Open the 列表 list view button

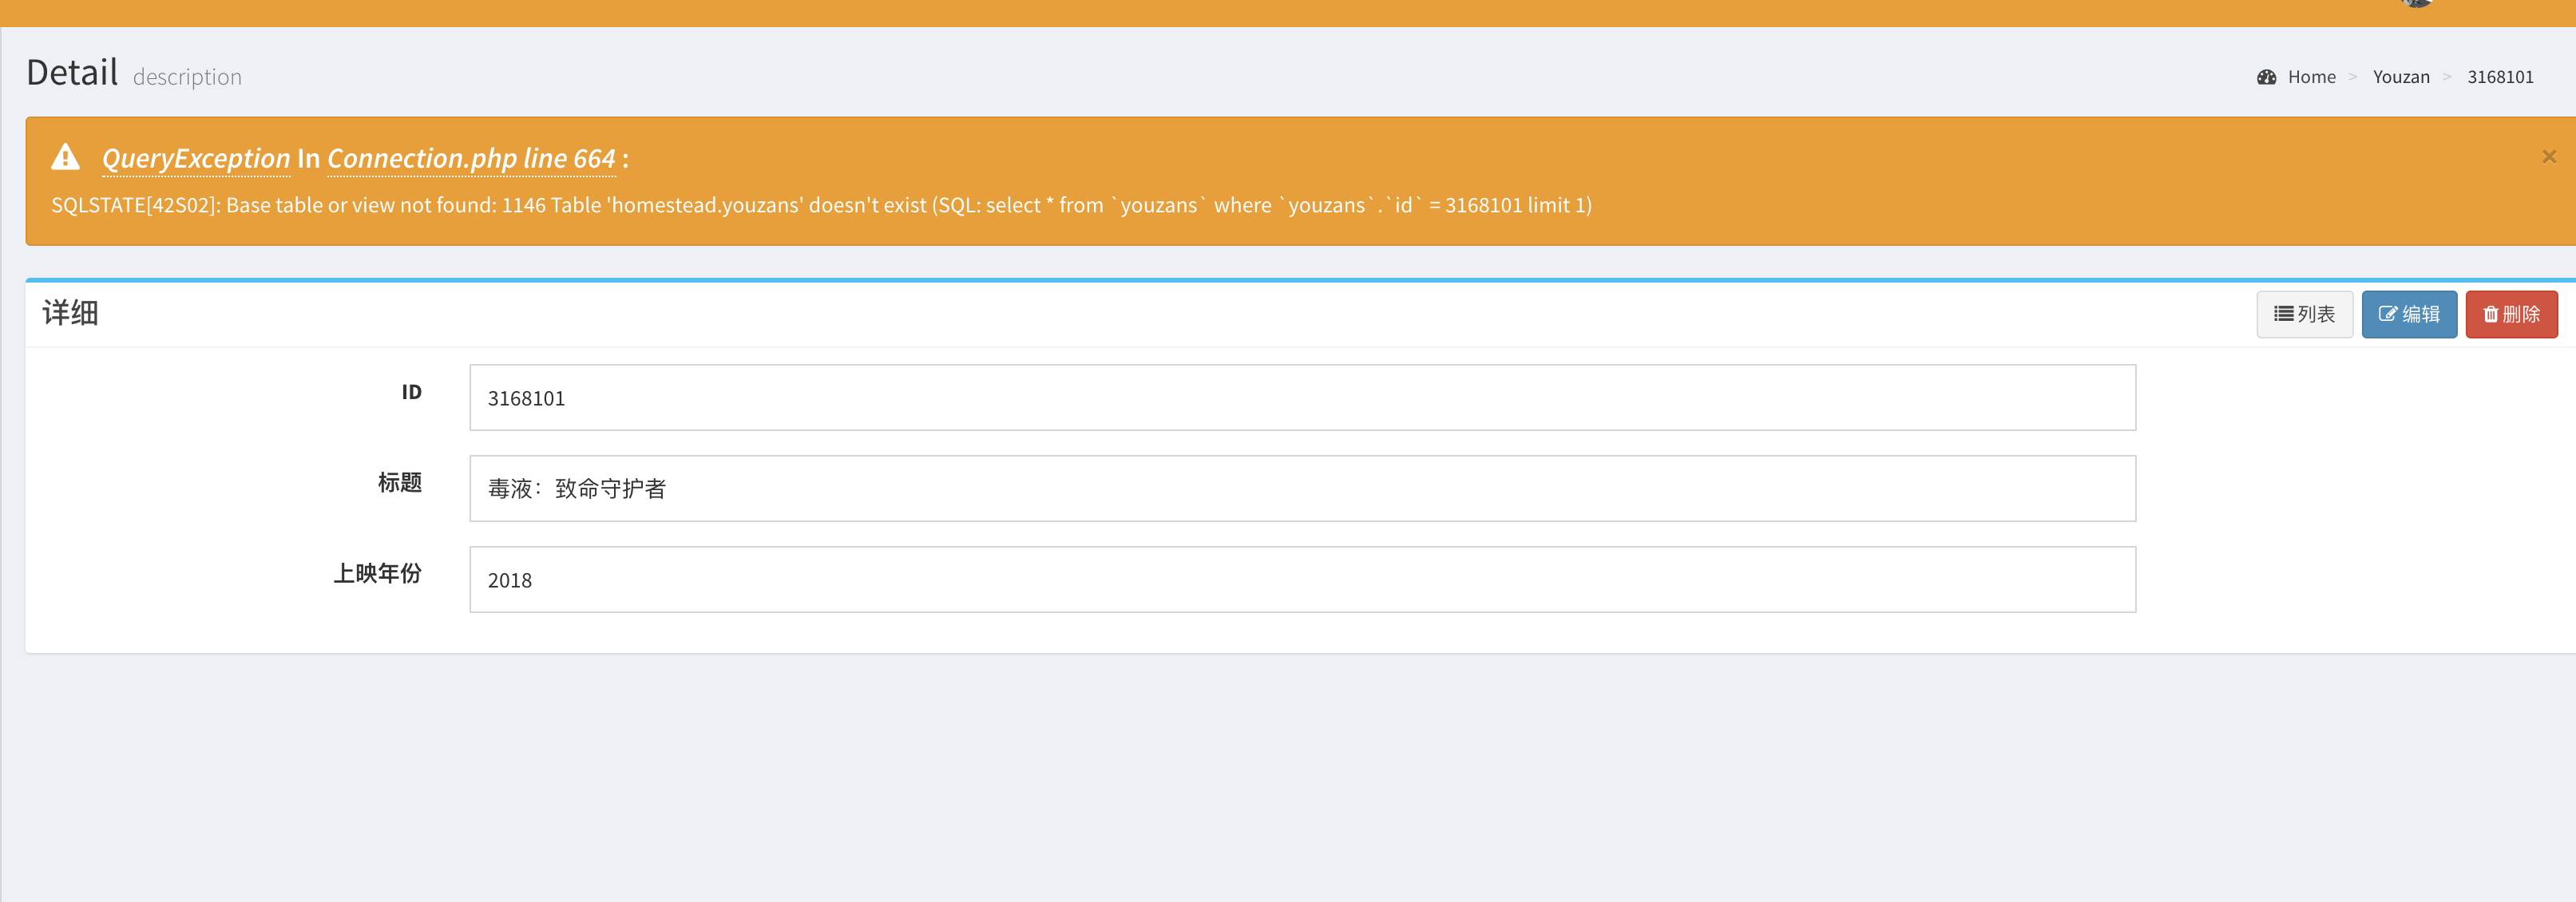click(2304, 314)
